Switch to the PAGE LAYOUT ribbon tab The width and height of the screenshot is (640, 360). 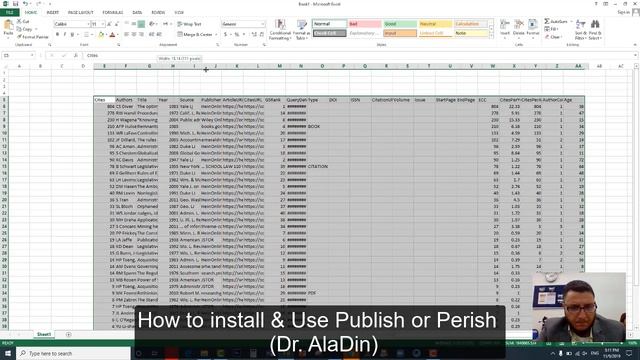pyautogui.click(x=80, y=13)
